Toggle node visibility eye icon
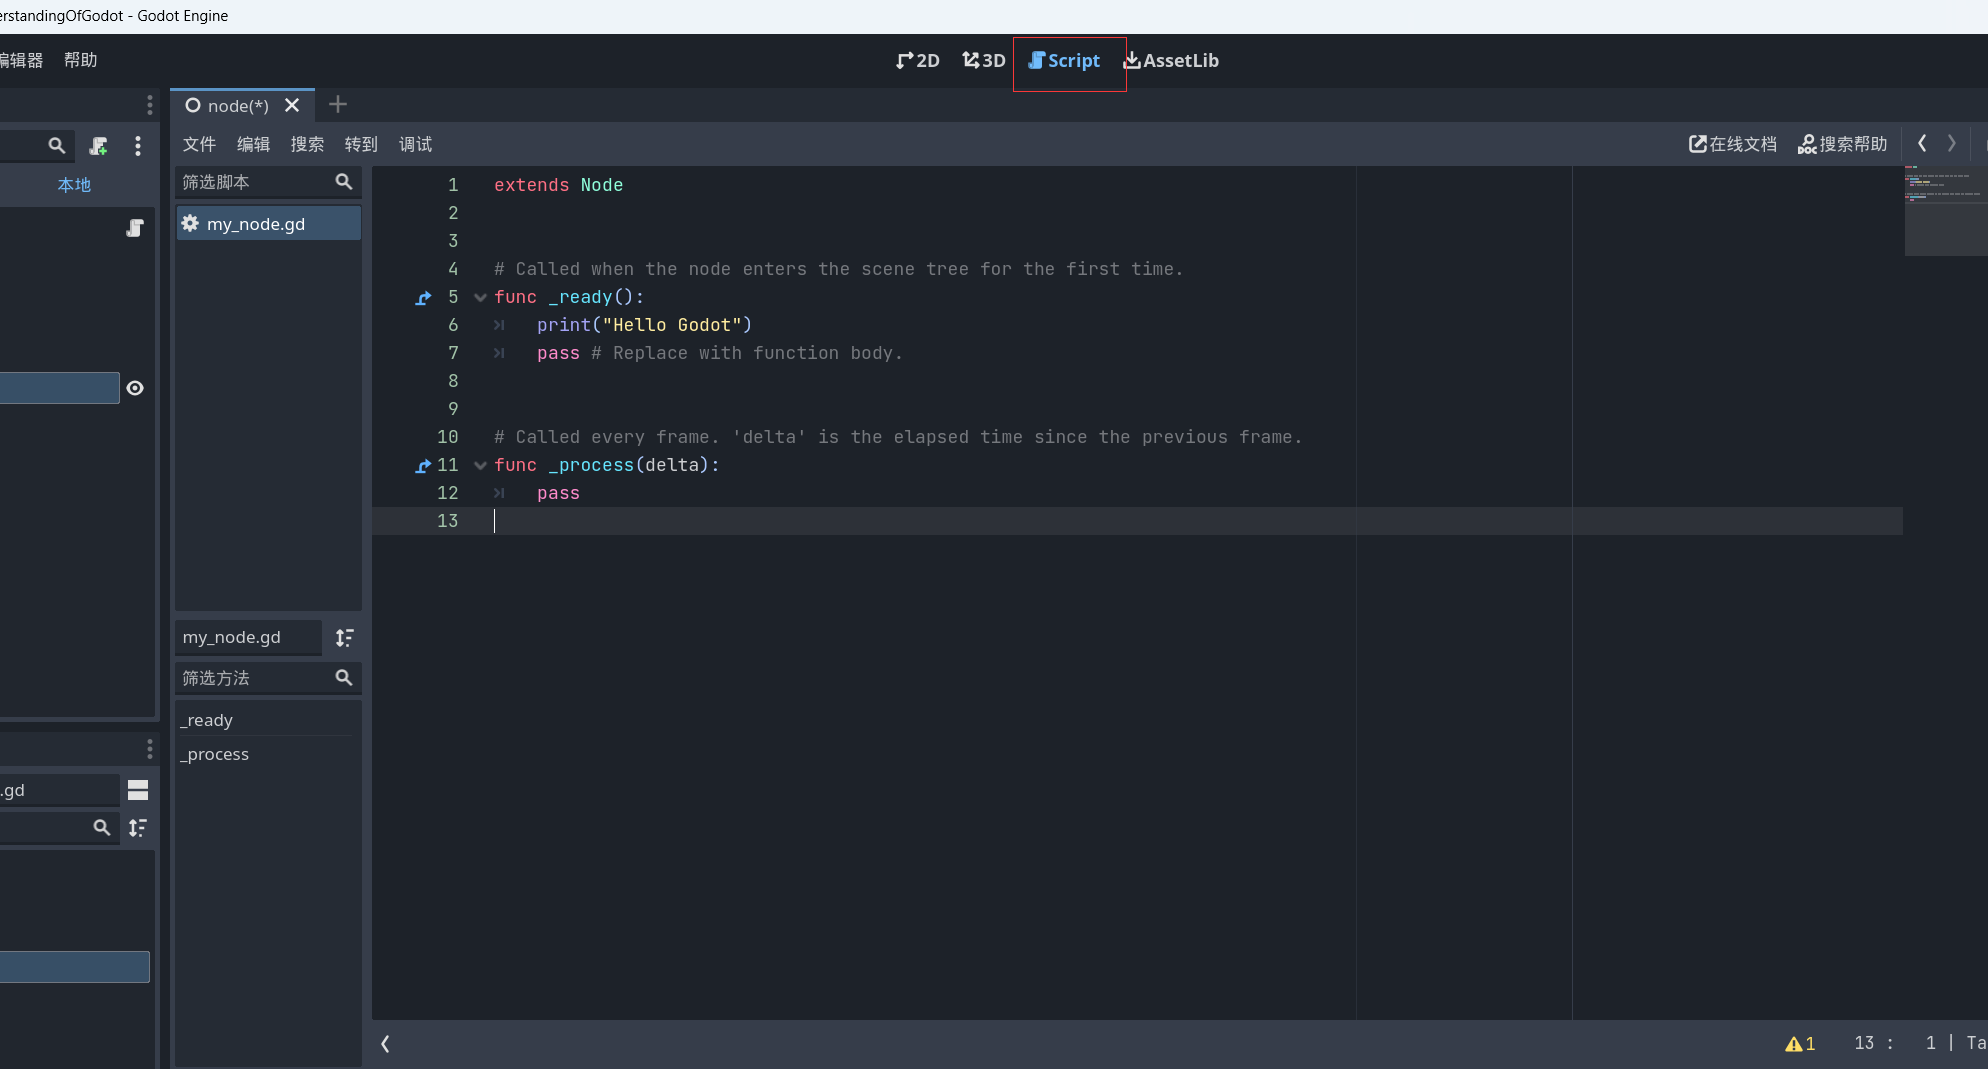This screenshot has height=1069, width=1988. [x=135, y=388]
